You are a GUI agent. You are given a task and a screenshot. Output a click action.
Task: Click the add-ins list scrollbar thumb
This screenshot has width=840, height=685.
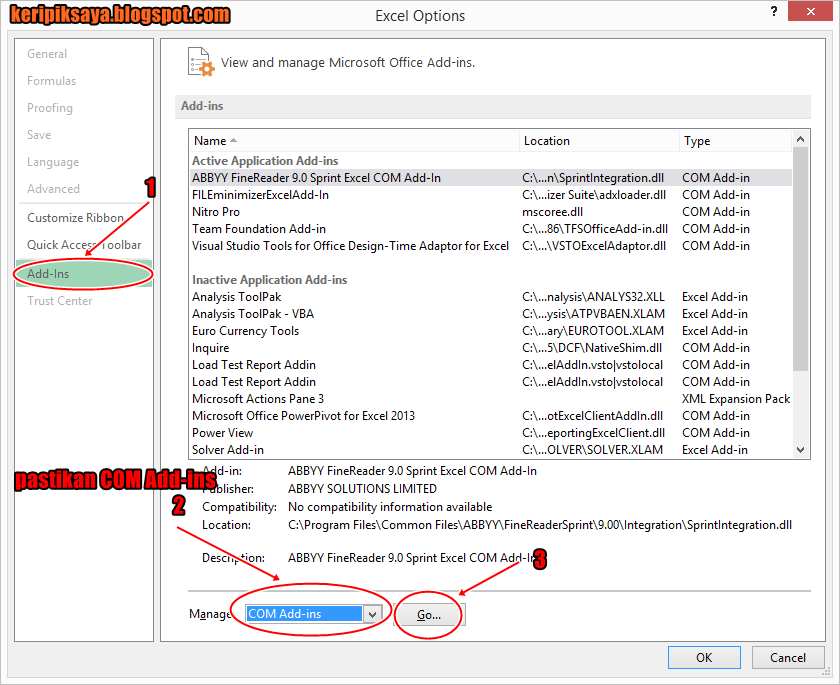click(800, 259)
